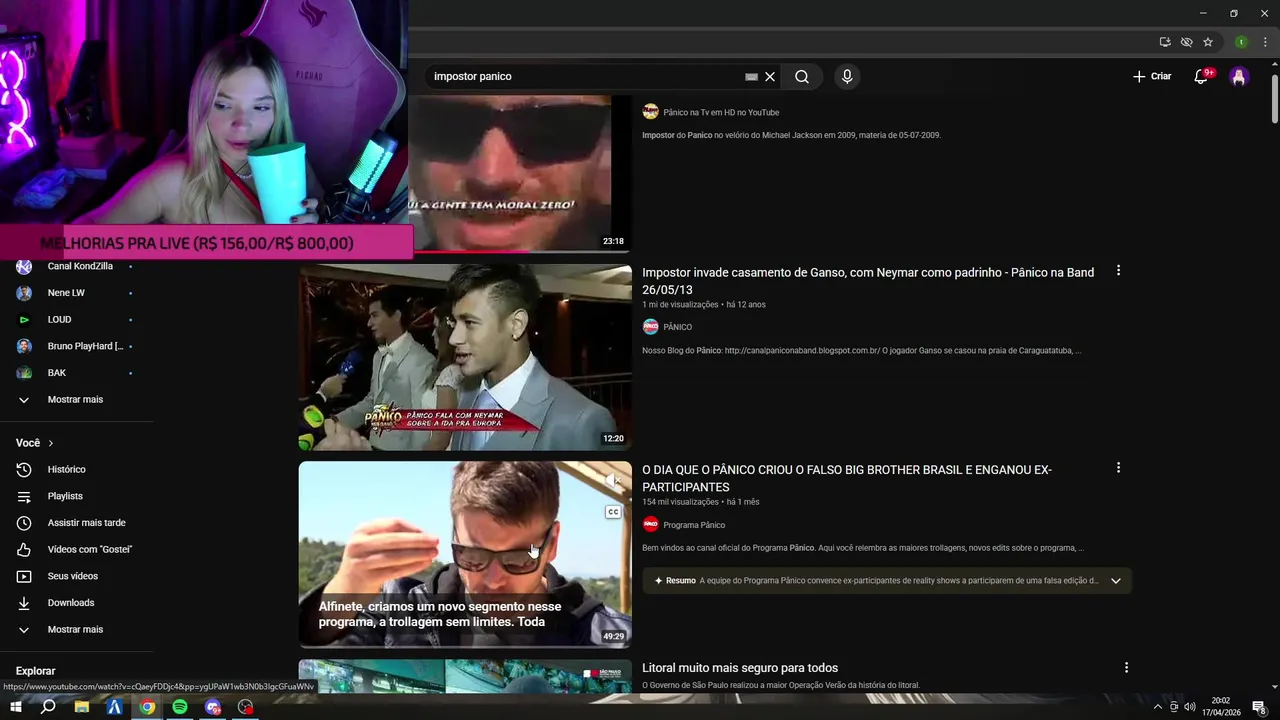The image size is (1280, 720).
Task: Open Discord from the taskbar
Action: click(213, 707)
